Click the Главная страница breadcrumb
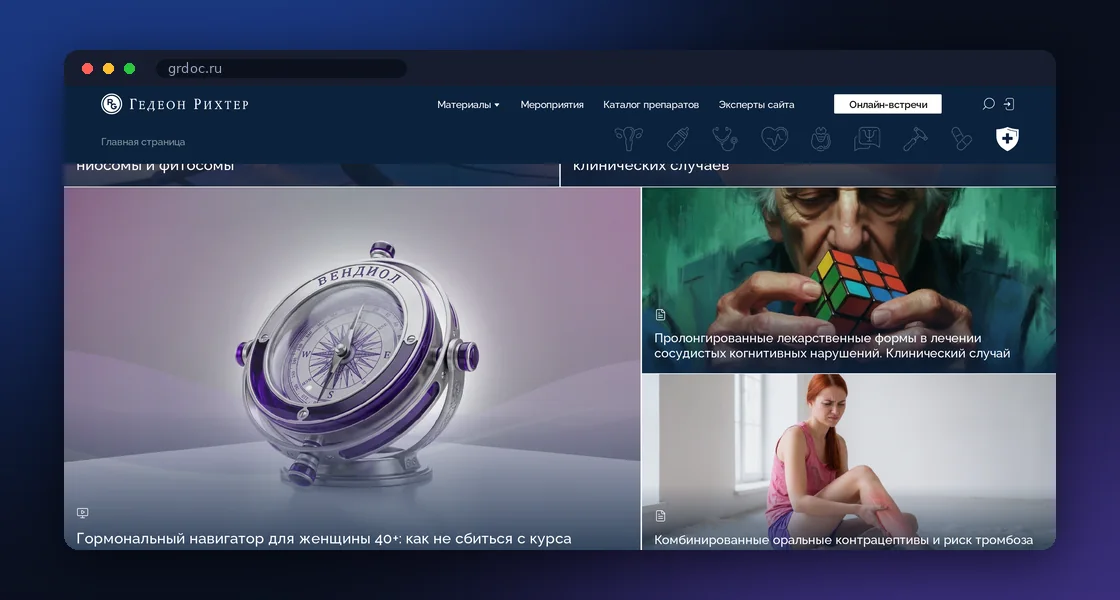 click(x=143, y=142)
